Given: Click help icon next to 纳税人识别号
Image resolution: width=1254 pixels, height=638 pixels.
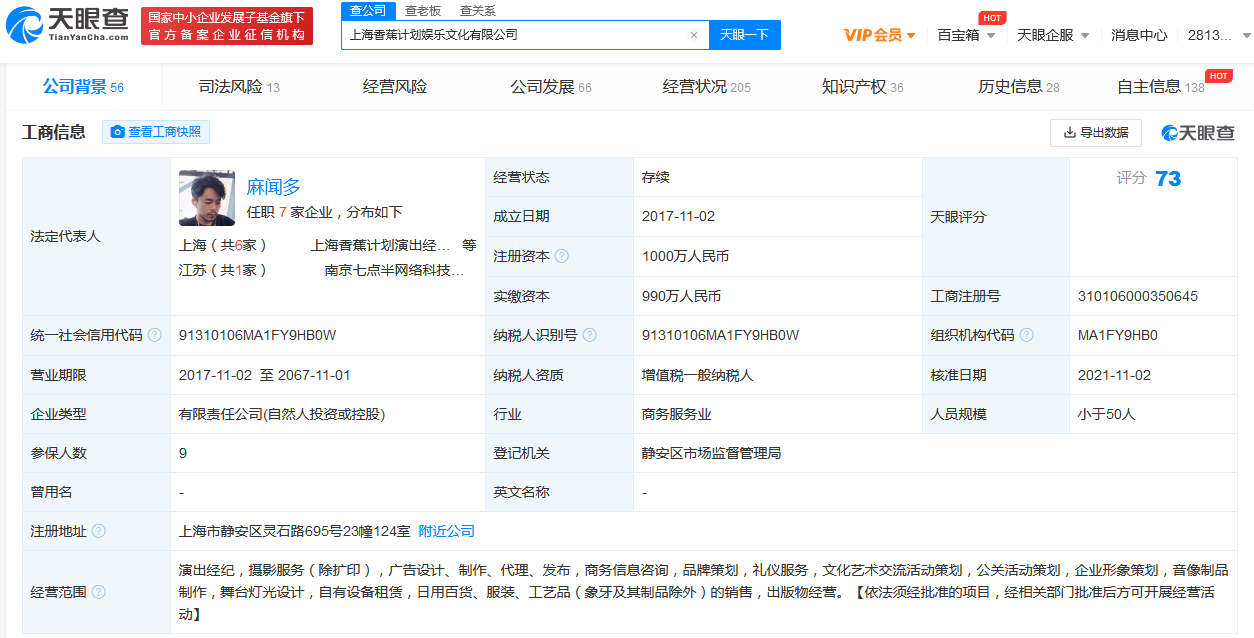Looking at the screenshot, I should point(590,335).
